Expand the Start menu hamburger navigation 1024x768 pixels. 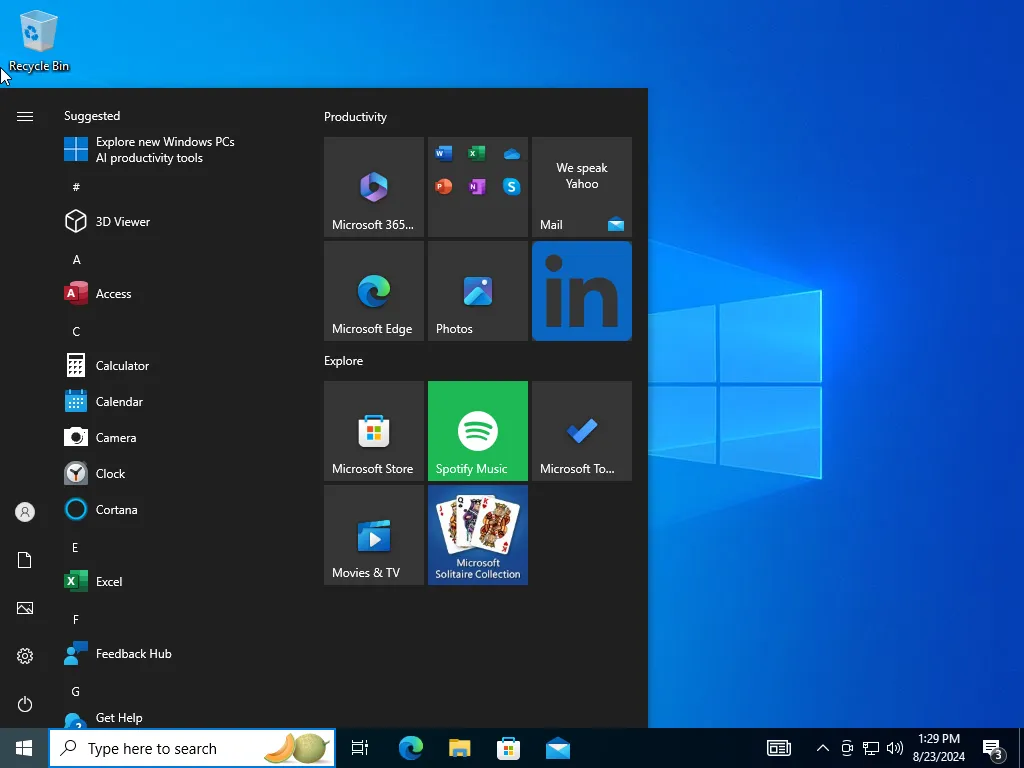25,116
